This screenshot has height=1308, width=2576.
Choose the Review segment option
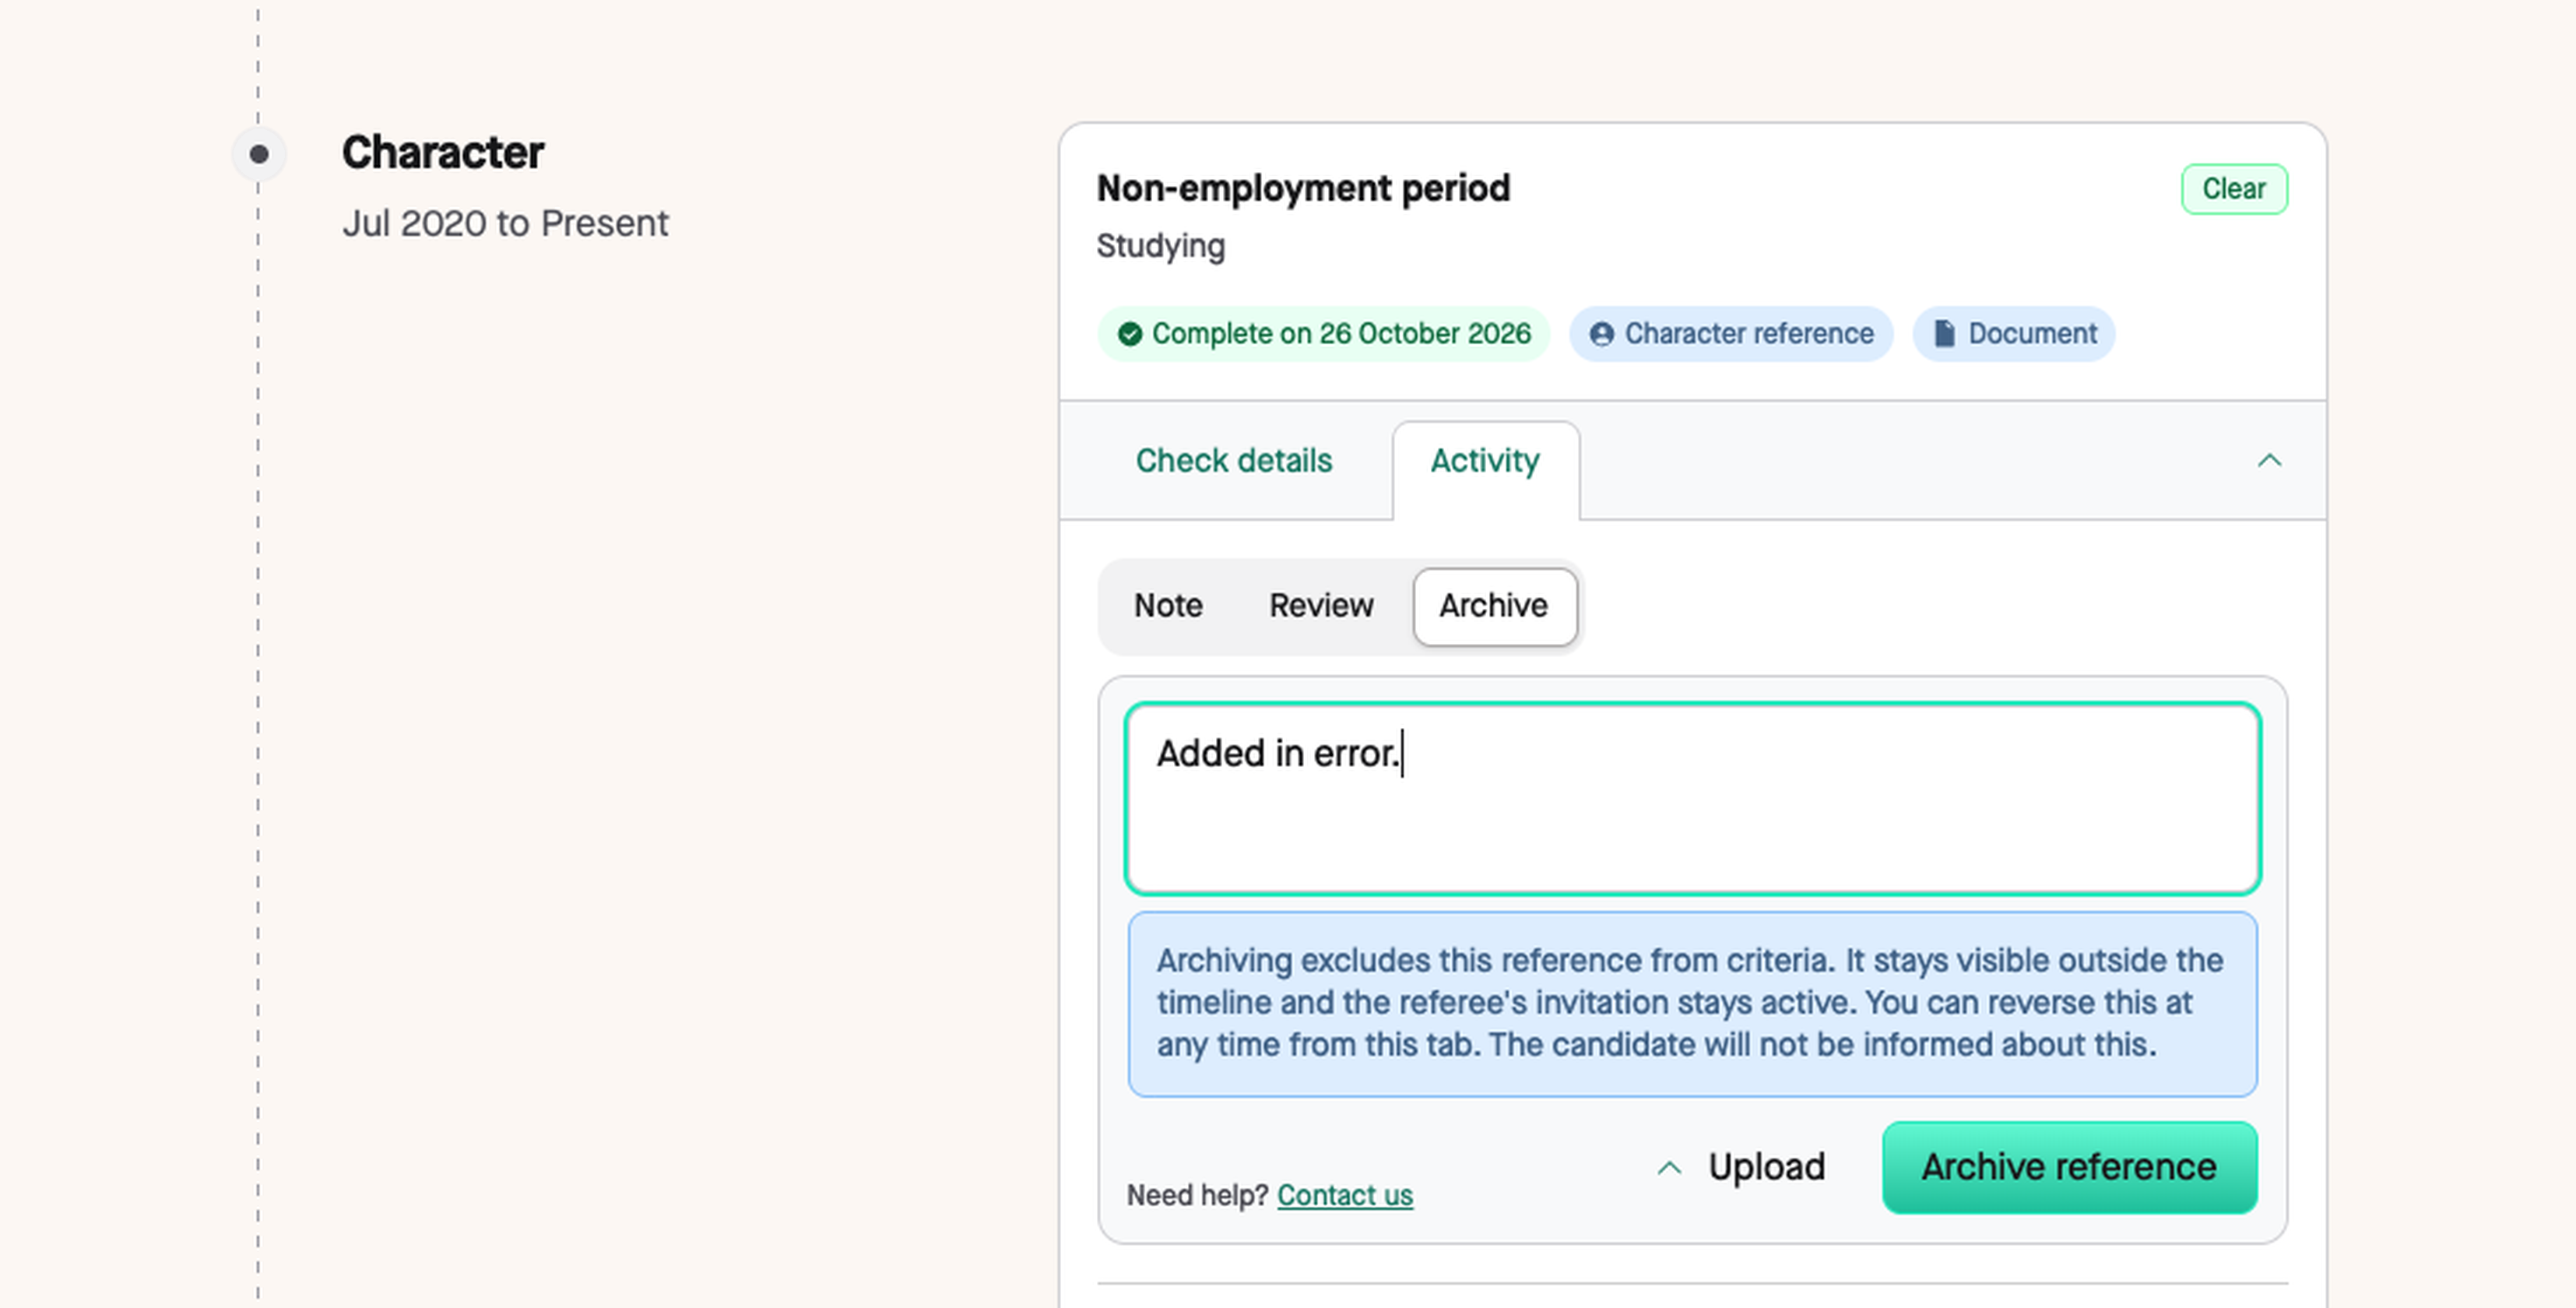coord(1321,606)
